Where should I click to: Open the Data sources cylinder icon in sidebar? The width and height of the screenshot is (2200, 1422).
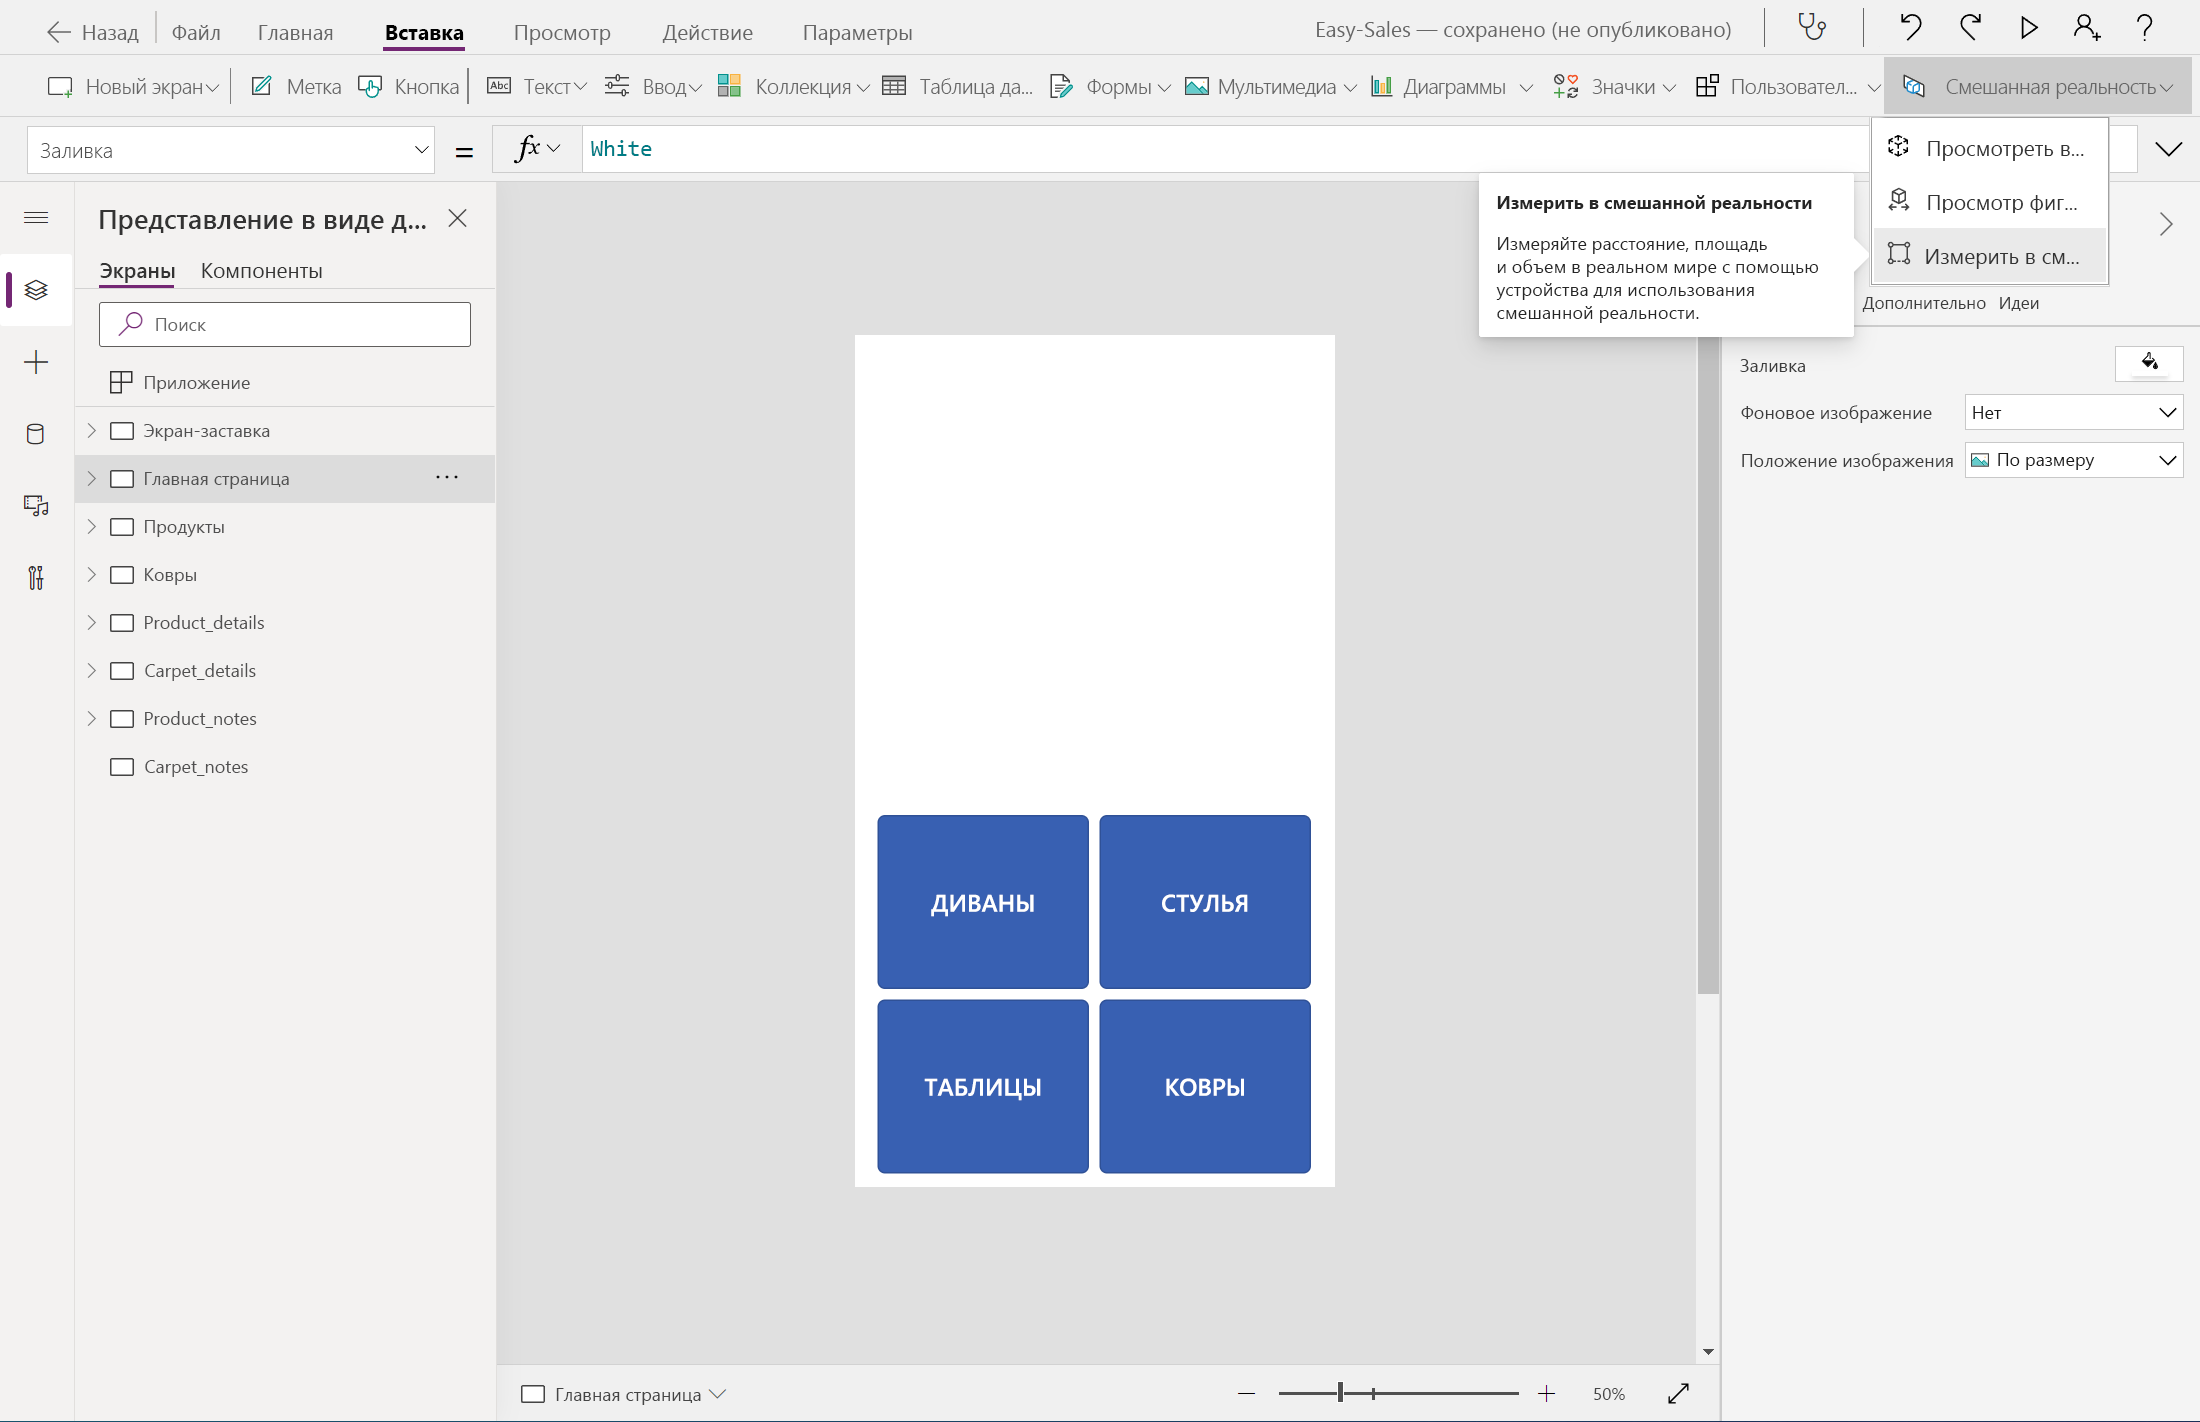click(x=36, y=434)
